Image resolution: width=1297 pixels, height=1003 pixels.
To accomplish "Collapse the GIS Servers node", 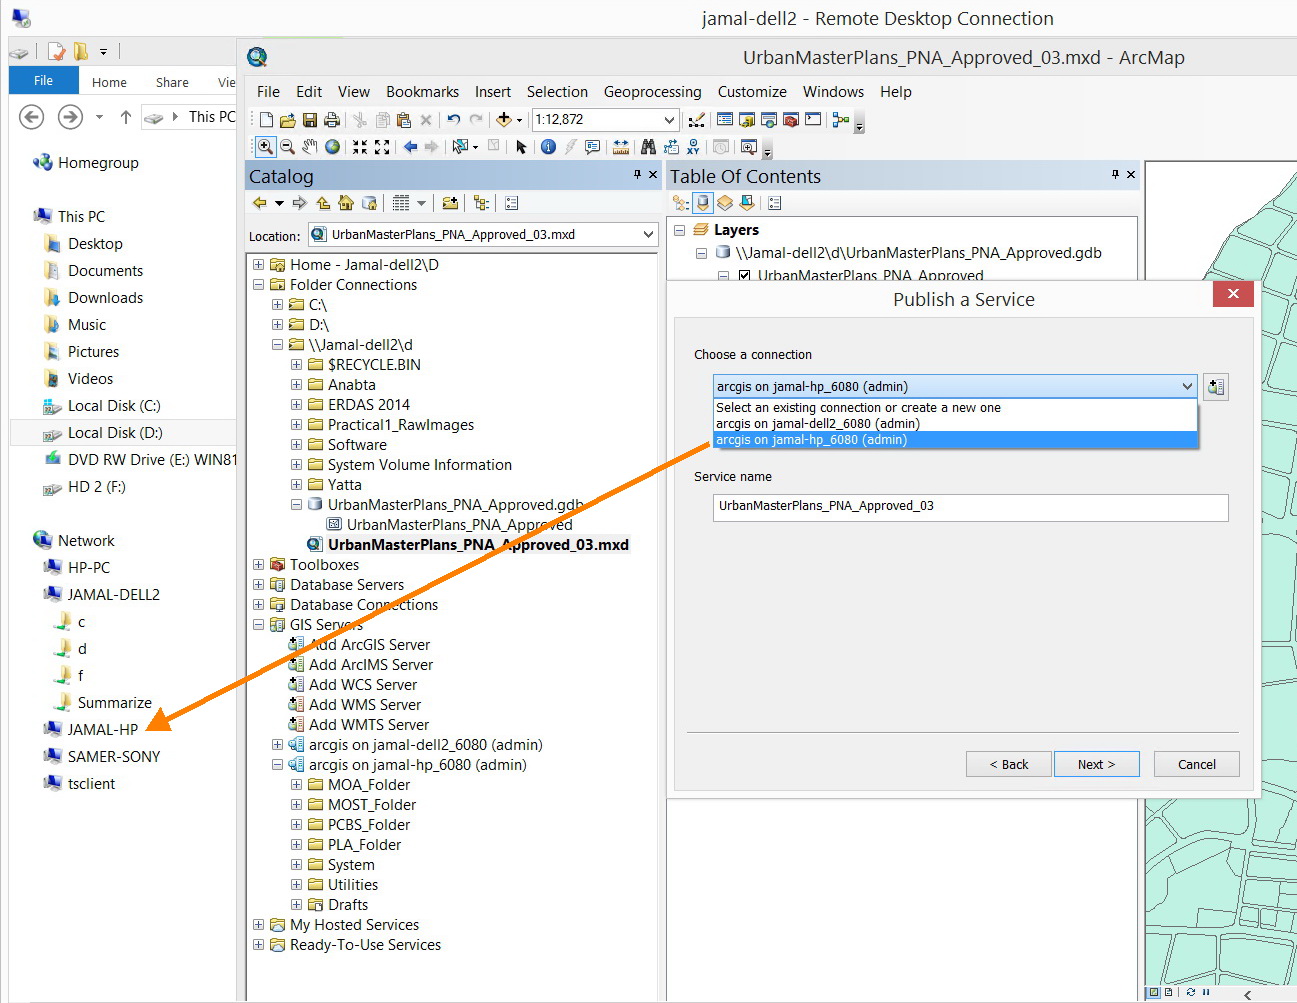I will tap(259, 625).
